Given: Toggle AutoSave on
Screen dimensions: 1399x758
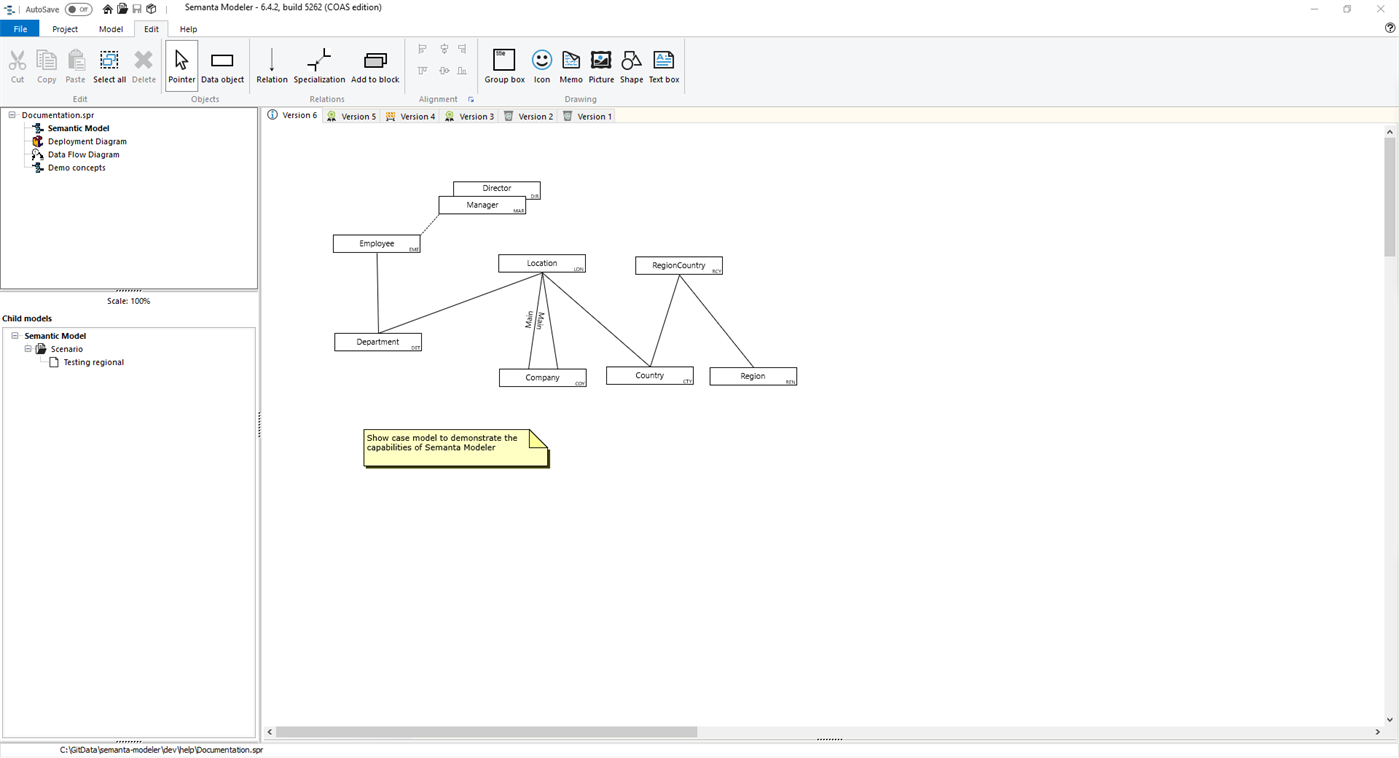Looking at the screenshot, I should coord(77,8).
